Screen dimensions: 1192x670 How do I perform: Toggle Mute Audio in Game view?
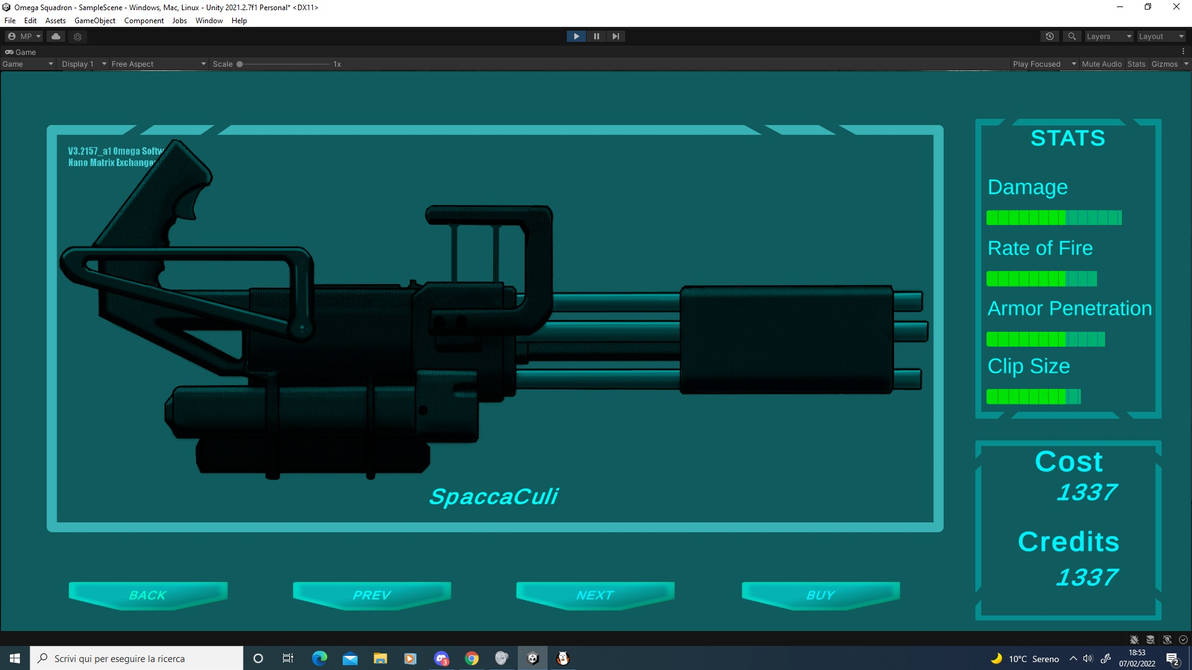point(1101,64)
